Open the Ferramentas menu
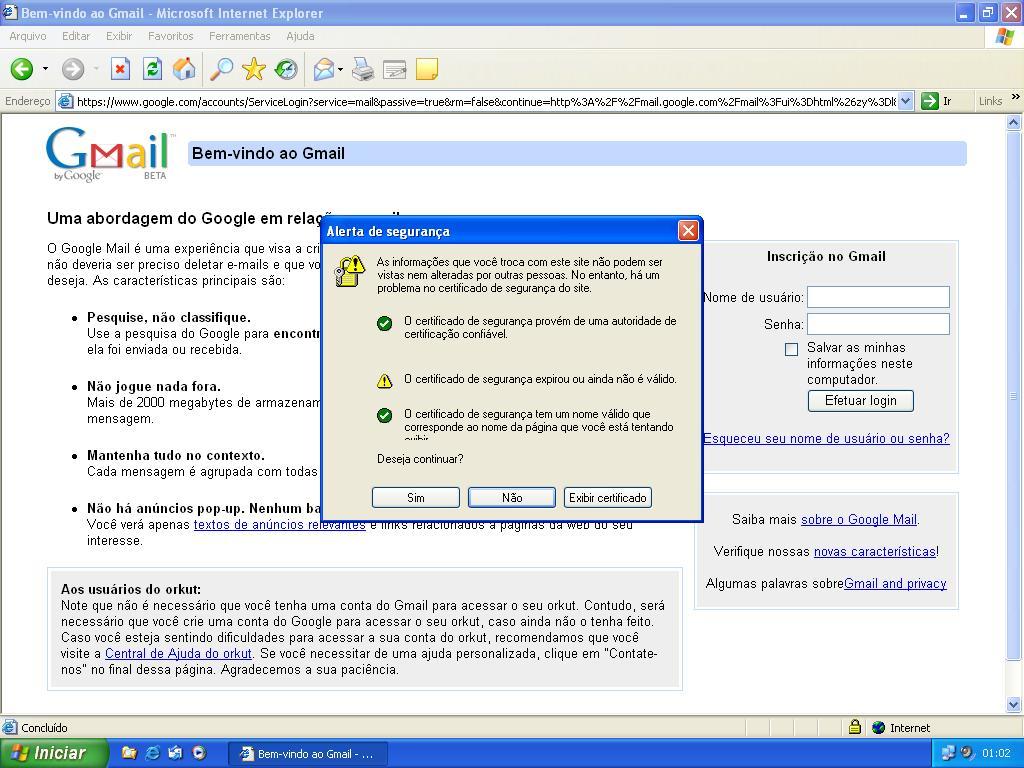1024x768 pixels. (x=239, y=36)
